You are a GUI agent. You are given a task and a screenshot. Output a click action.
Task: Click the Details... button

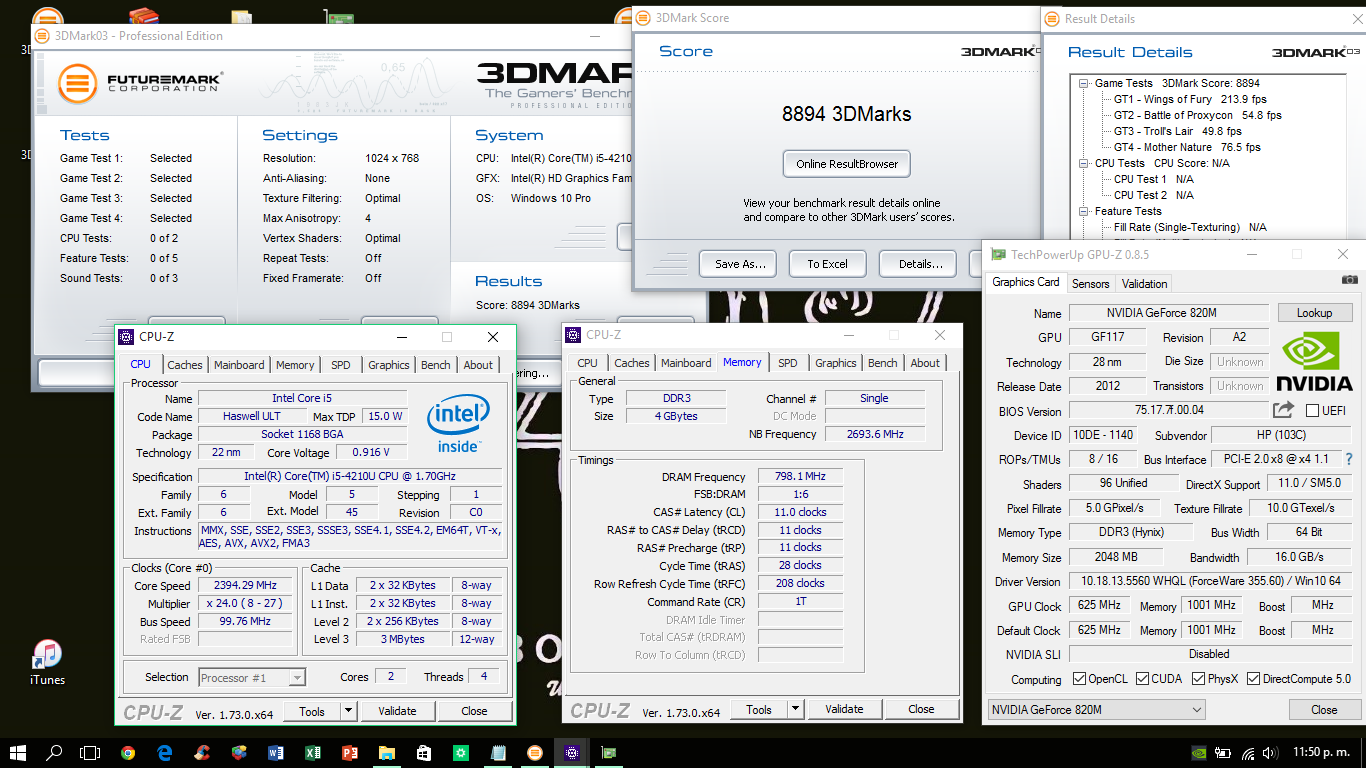coord(920,264)
